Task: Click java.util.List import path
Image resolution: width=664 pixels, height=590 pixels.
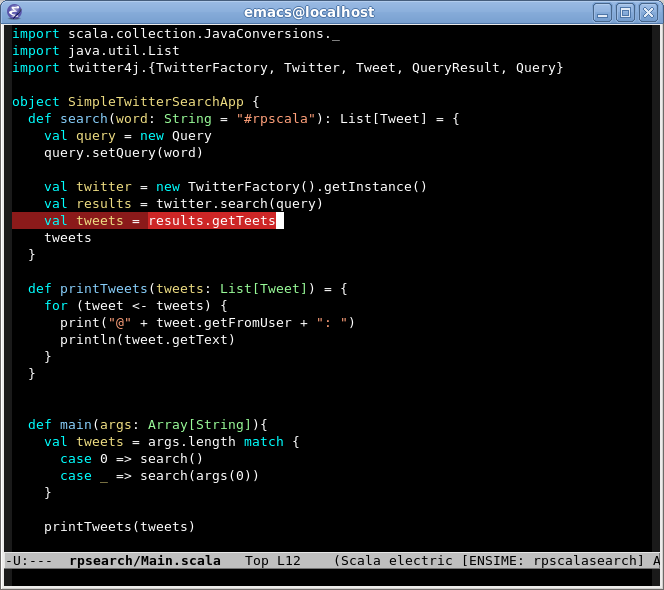Action: (x=124, y=51)
